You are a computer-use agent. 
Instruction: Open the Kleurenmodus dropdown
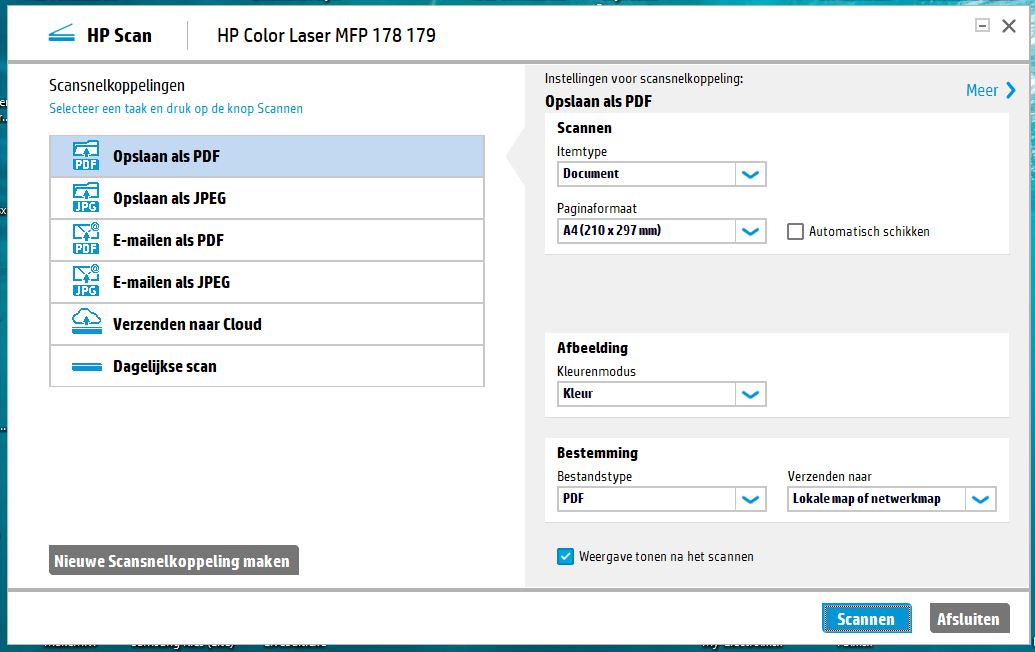coord(751,394)
